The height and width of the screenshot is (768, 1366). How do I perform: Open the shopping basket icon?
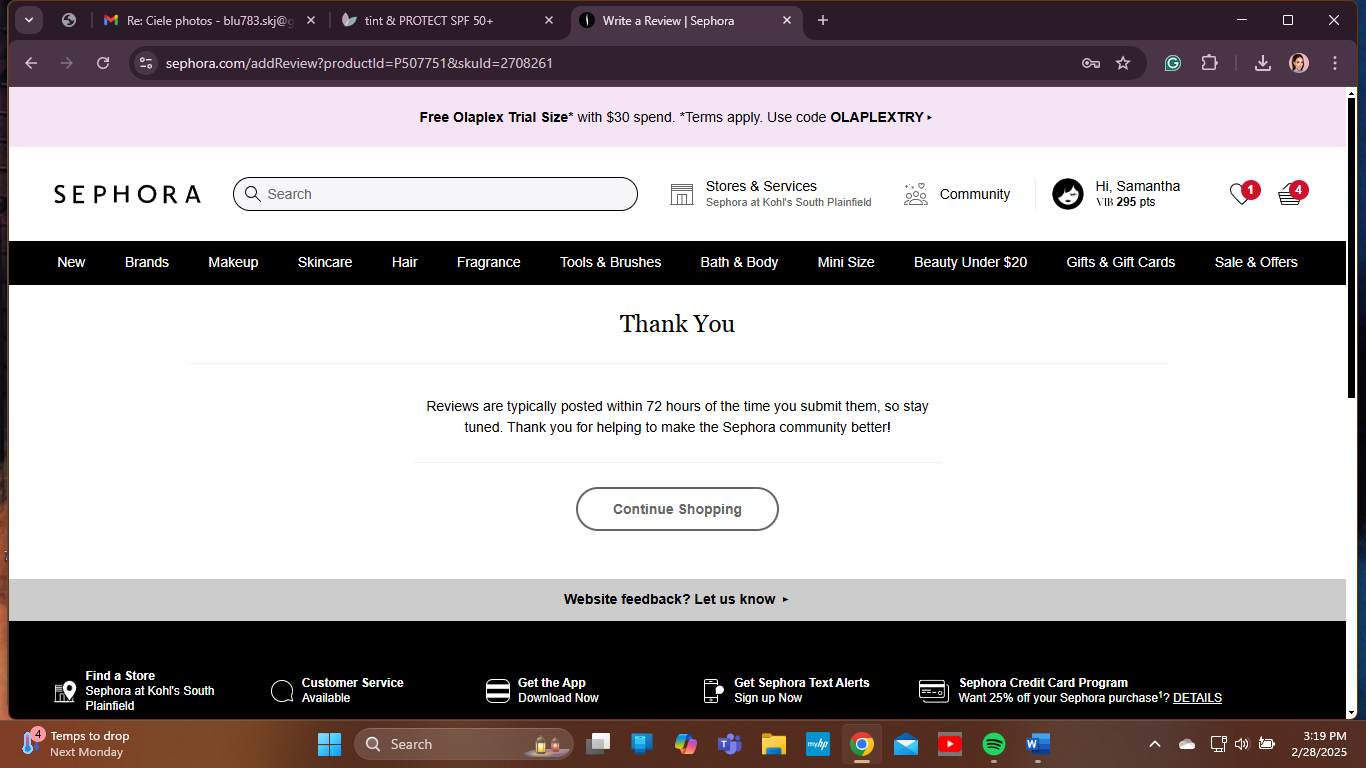[1289, 195]
